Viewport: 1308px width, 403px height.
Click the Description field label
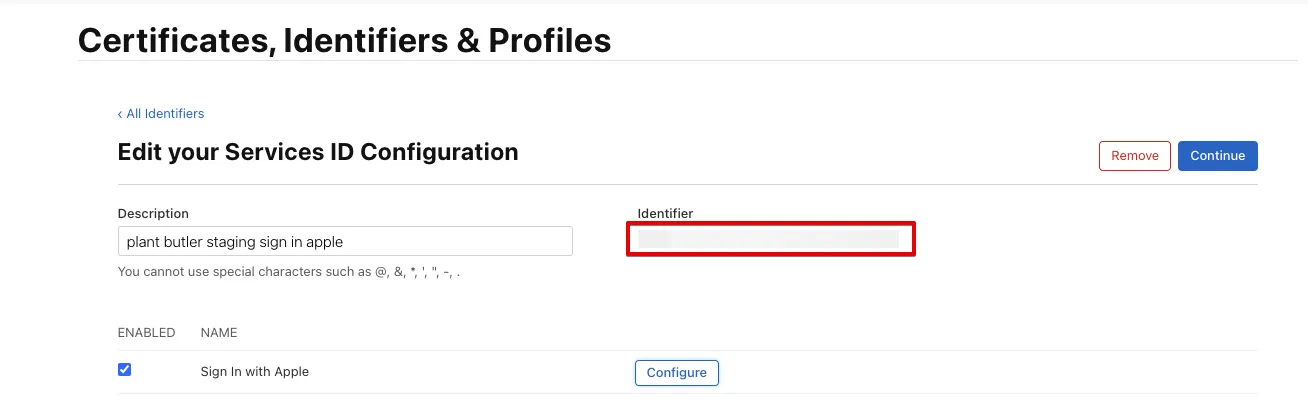(x=153, y=213)
